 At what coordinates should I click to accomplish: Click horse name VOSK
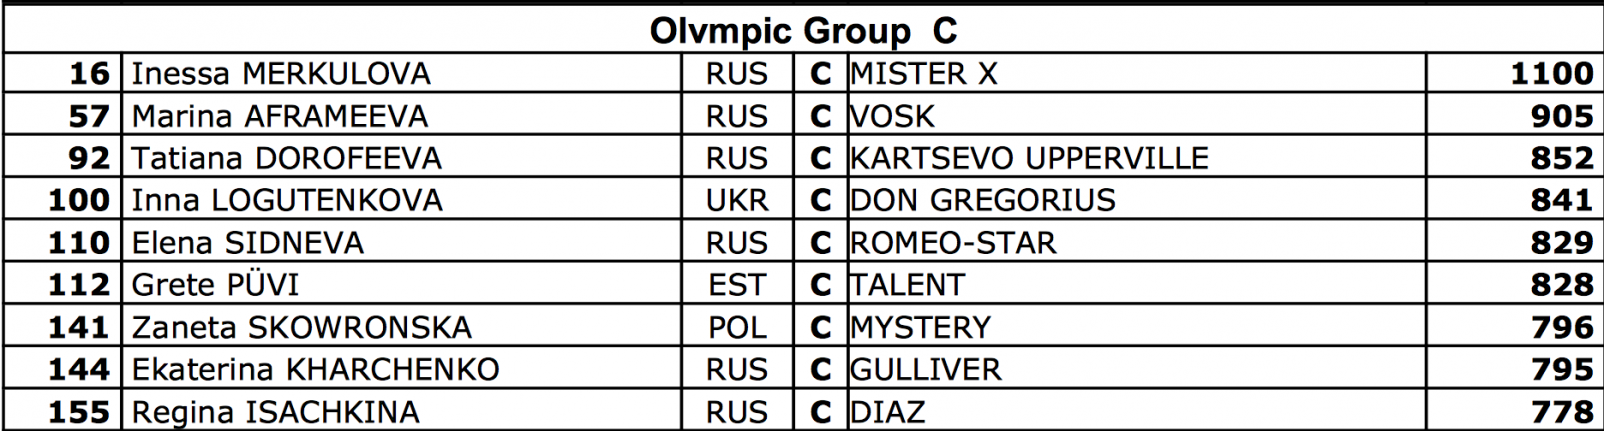(892, 117)
